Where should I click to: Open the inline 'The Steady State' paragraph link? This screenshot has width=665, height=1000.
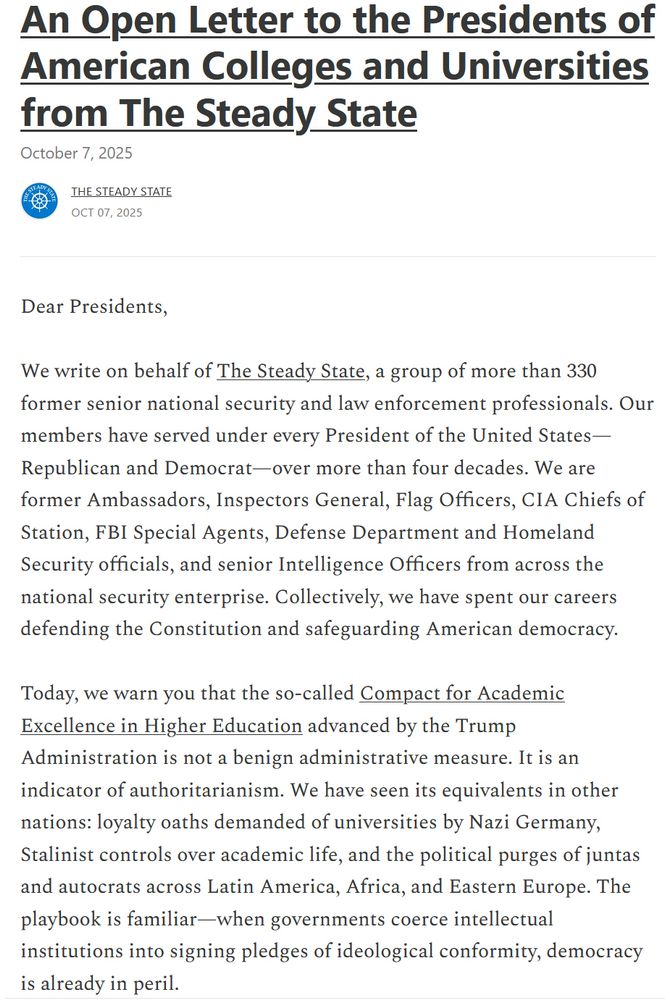[291, 371]
